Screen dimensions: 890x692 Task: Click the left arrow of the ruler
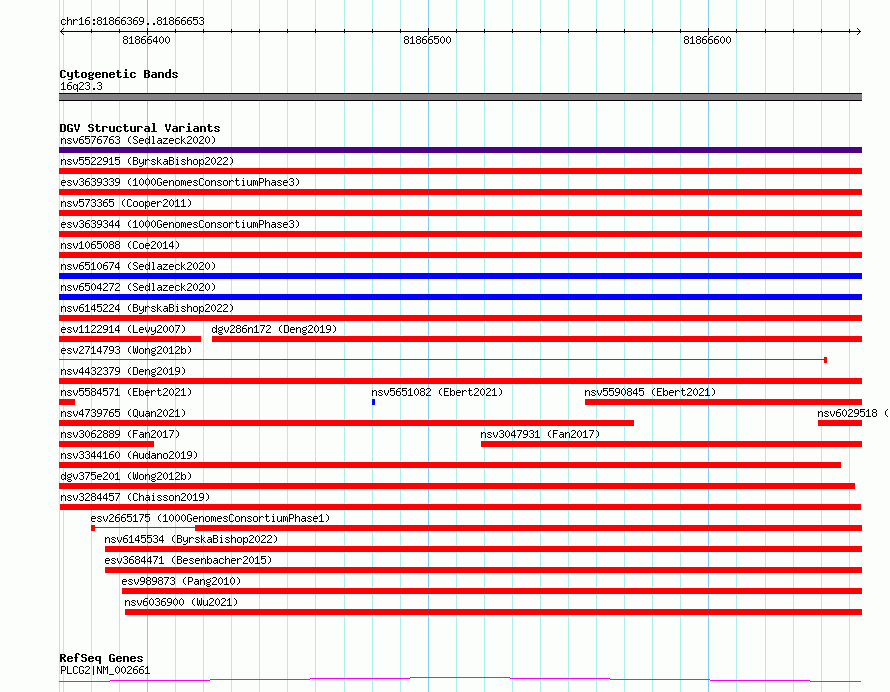click(62, 32)
